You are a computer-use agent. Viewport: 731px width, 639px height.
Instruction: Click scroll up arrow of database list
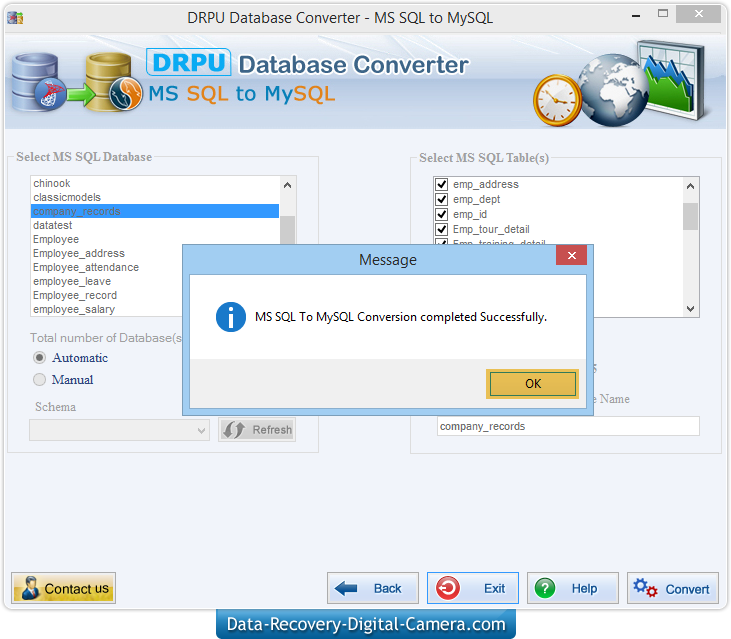tap(288, 185)
